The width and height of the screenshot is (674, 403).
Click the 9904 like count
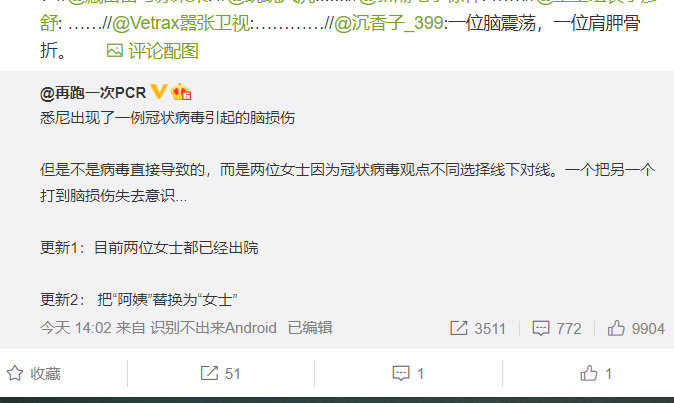(x=648, y=329)
